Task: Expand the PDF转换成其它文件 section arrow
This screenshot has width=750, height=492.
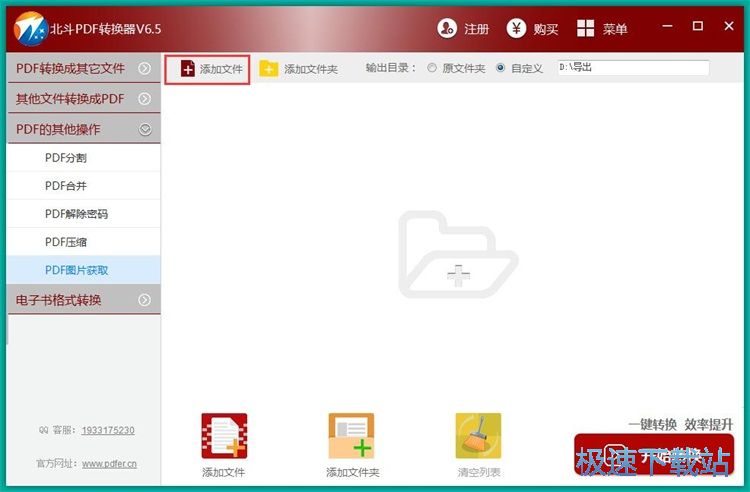Action: tap(144, 68)
